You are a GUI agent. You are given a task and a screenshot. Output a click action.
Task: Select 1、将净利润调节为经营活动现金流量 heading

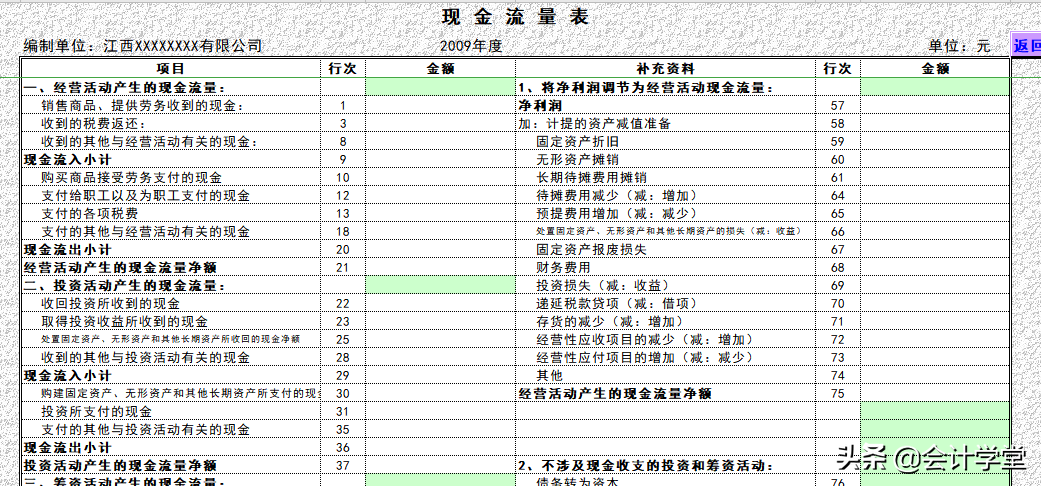(x=646, y=88)
